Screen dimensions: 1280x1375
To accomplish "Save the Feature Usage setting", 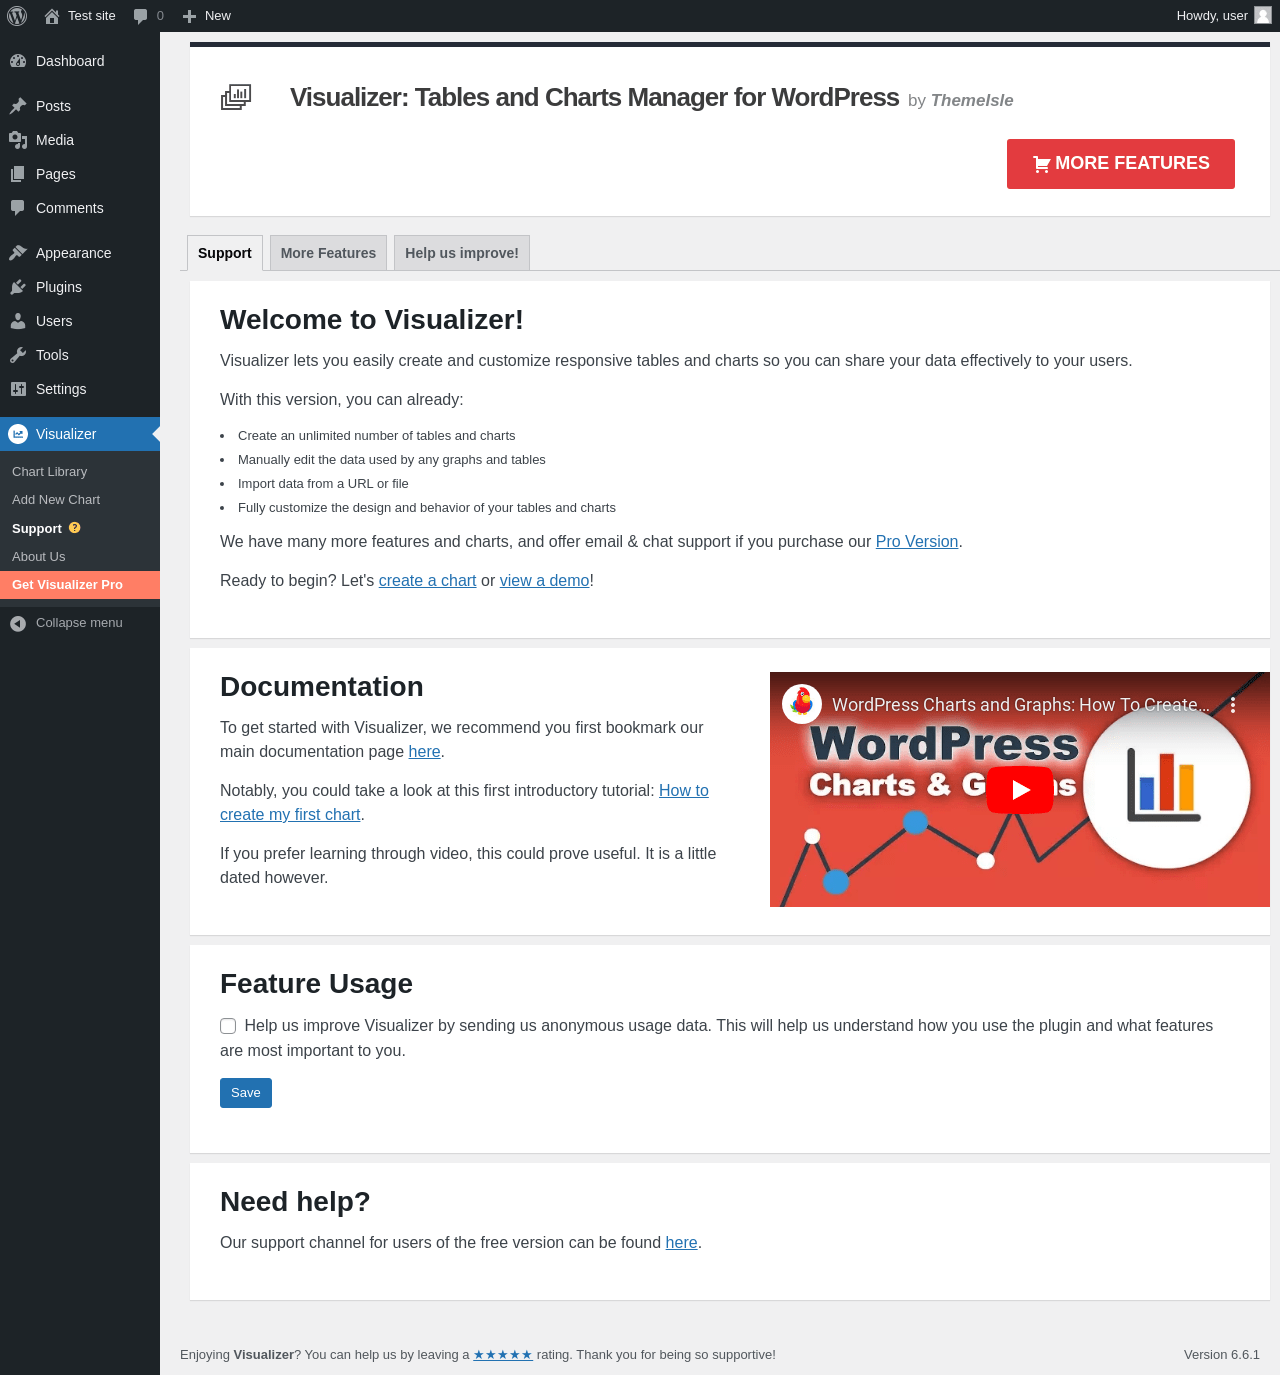I will coord(246,1093).
